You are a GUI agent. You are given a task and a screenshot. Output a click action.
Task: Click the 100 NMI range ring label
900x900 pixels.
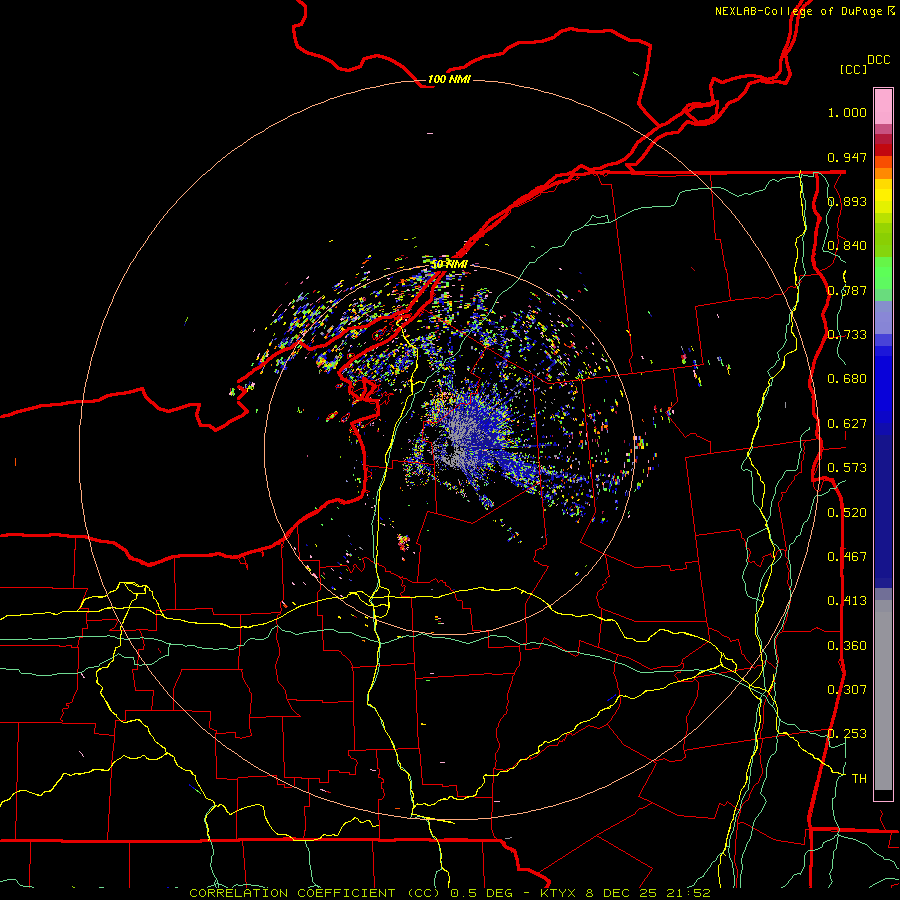[449, 79]
